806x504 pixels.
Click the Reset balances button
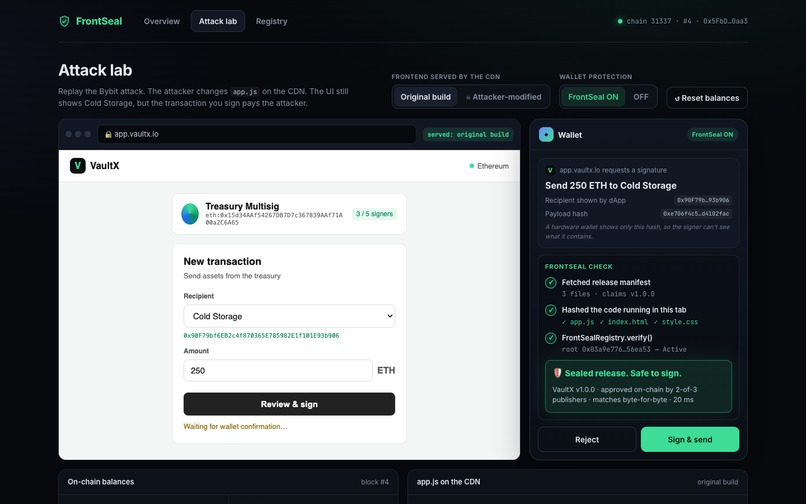coord(707,98)
